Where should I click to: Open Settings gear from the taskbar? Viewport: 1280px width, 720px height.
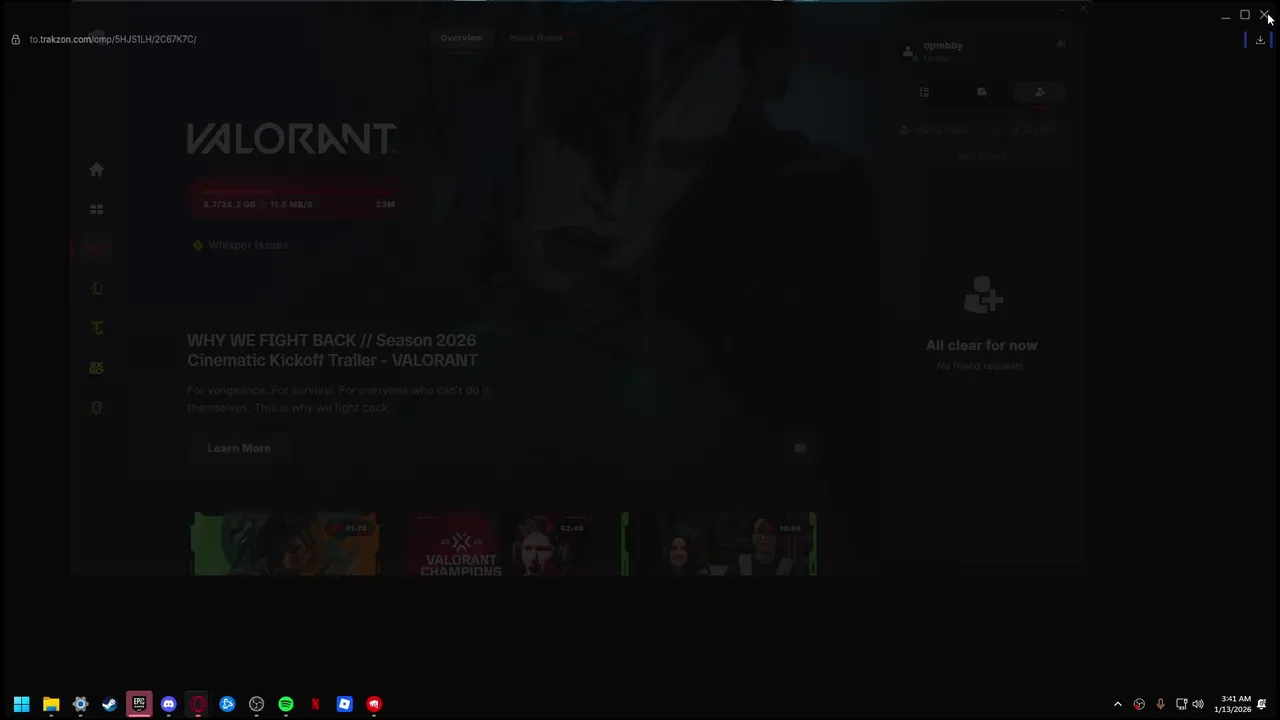80,704
